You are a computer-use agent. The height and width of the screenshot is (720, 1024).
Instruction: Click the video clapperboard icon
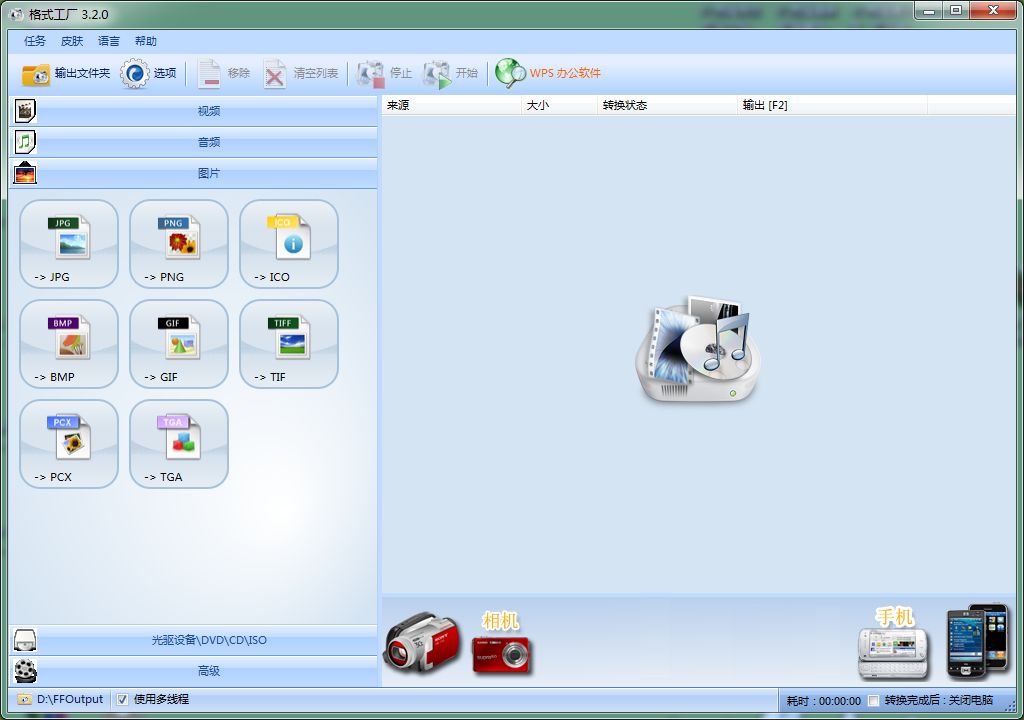tap(25, 111)
